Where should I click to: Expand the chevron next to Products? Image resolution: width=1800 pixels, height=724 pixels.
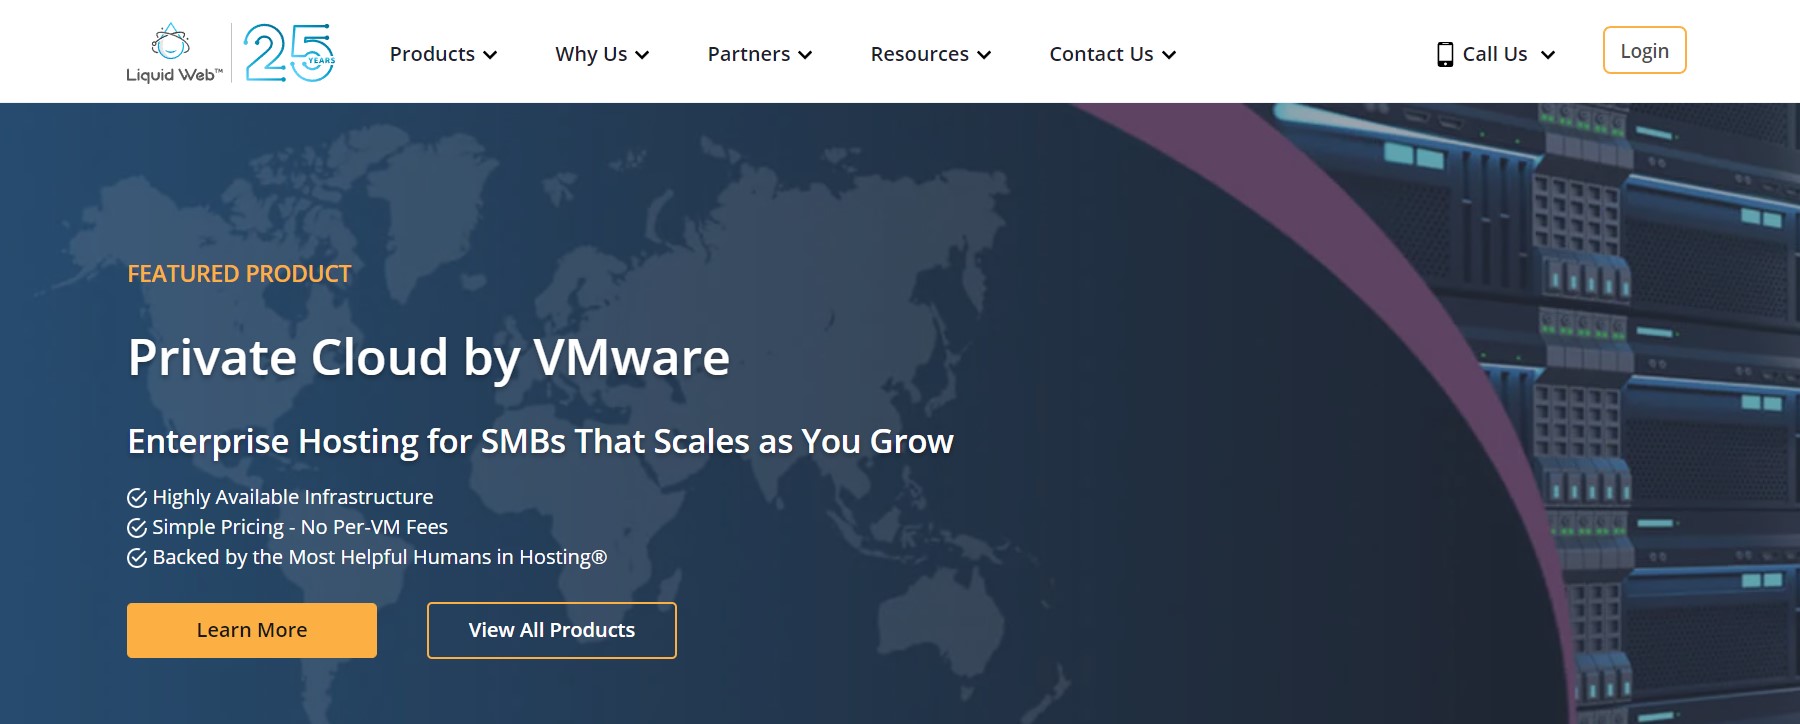(490, 55)
